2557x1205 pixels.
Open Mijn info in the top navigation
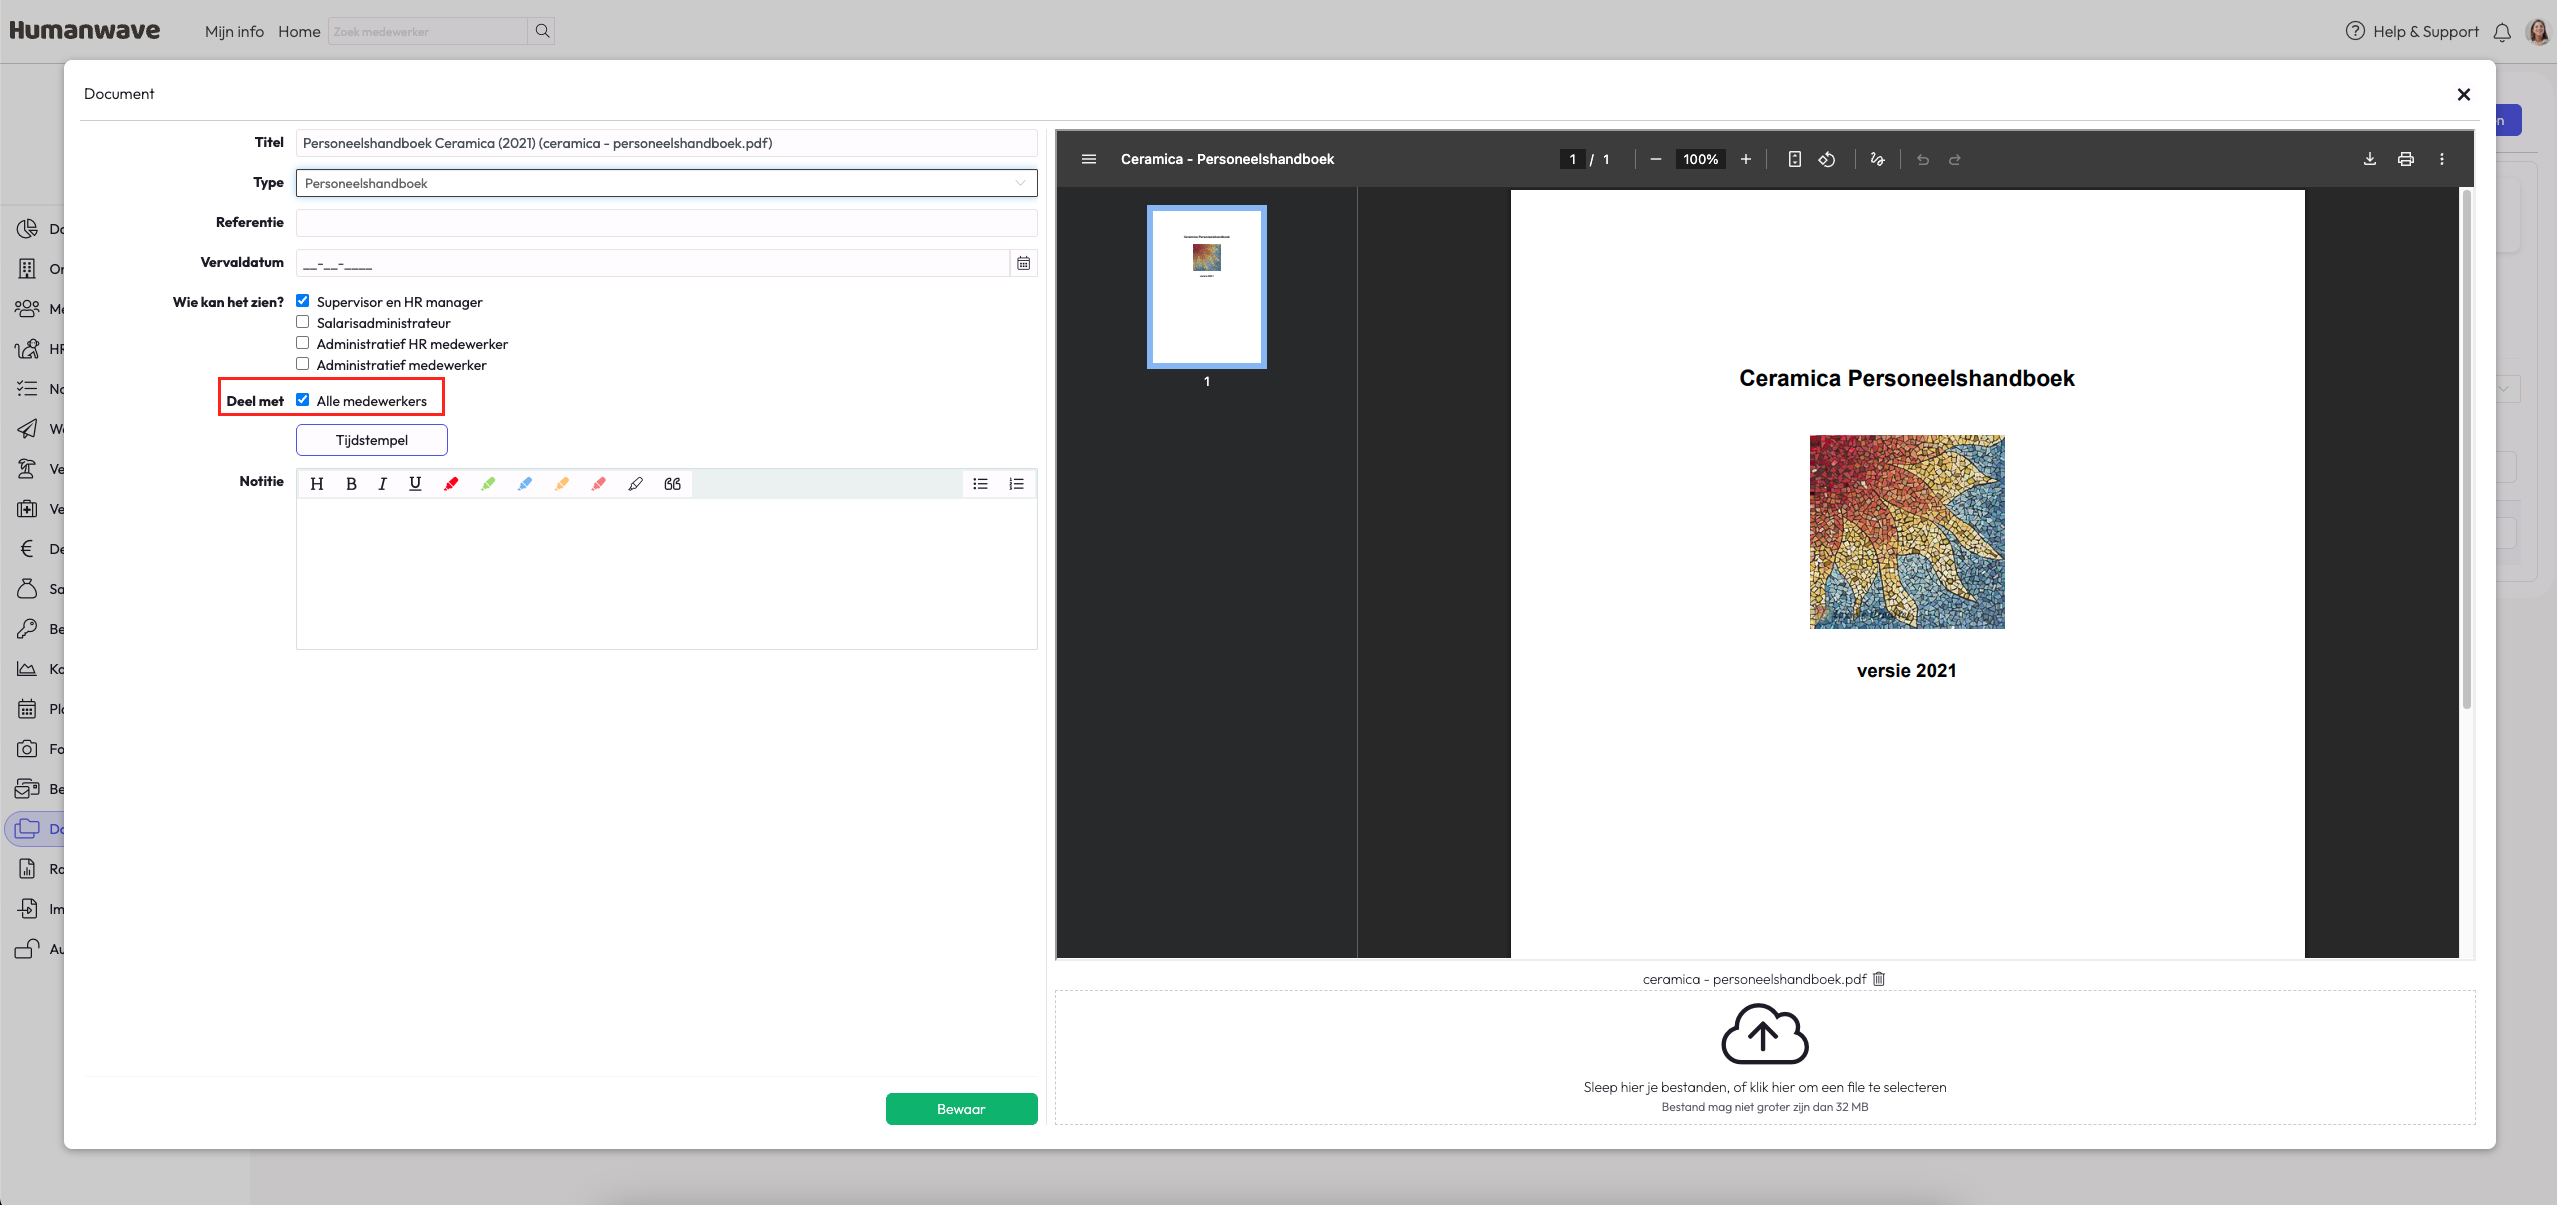[234, 32]
